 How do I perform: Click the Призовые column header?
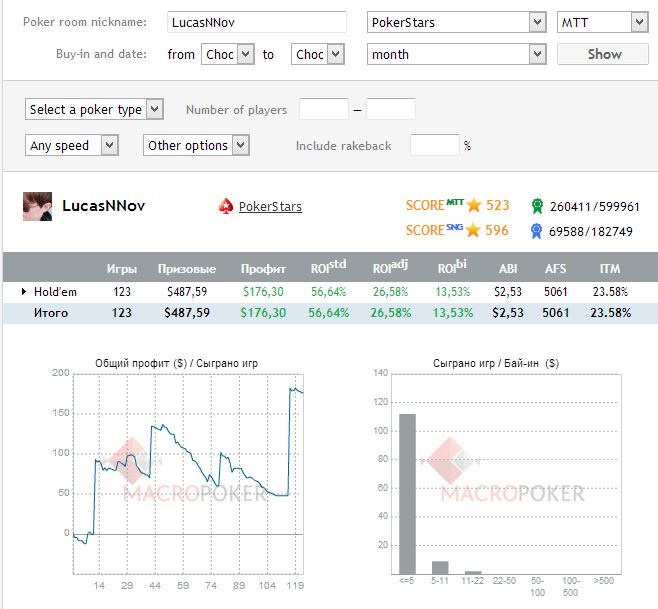187,269
